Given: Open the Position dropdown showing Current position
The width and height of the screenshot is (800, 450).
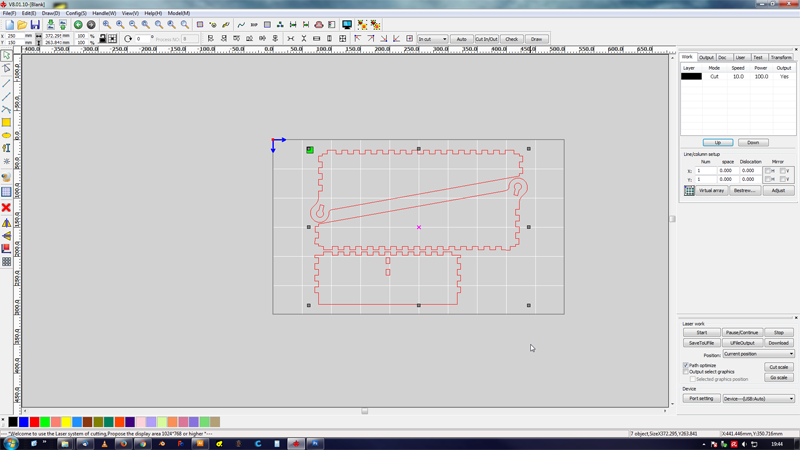Looking at the screenshot, I should coord(758,354).
